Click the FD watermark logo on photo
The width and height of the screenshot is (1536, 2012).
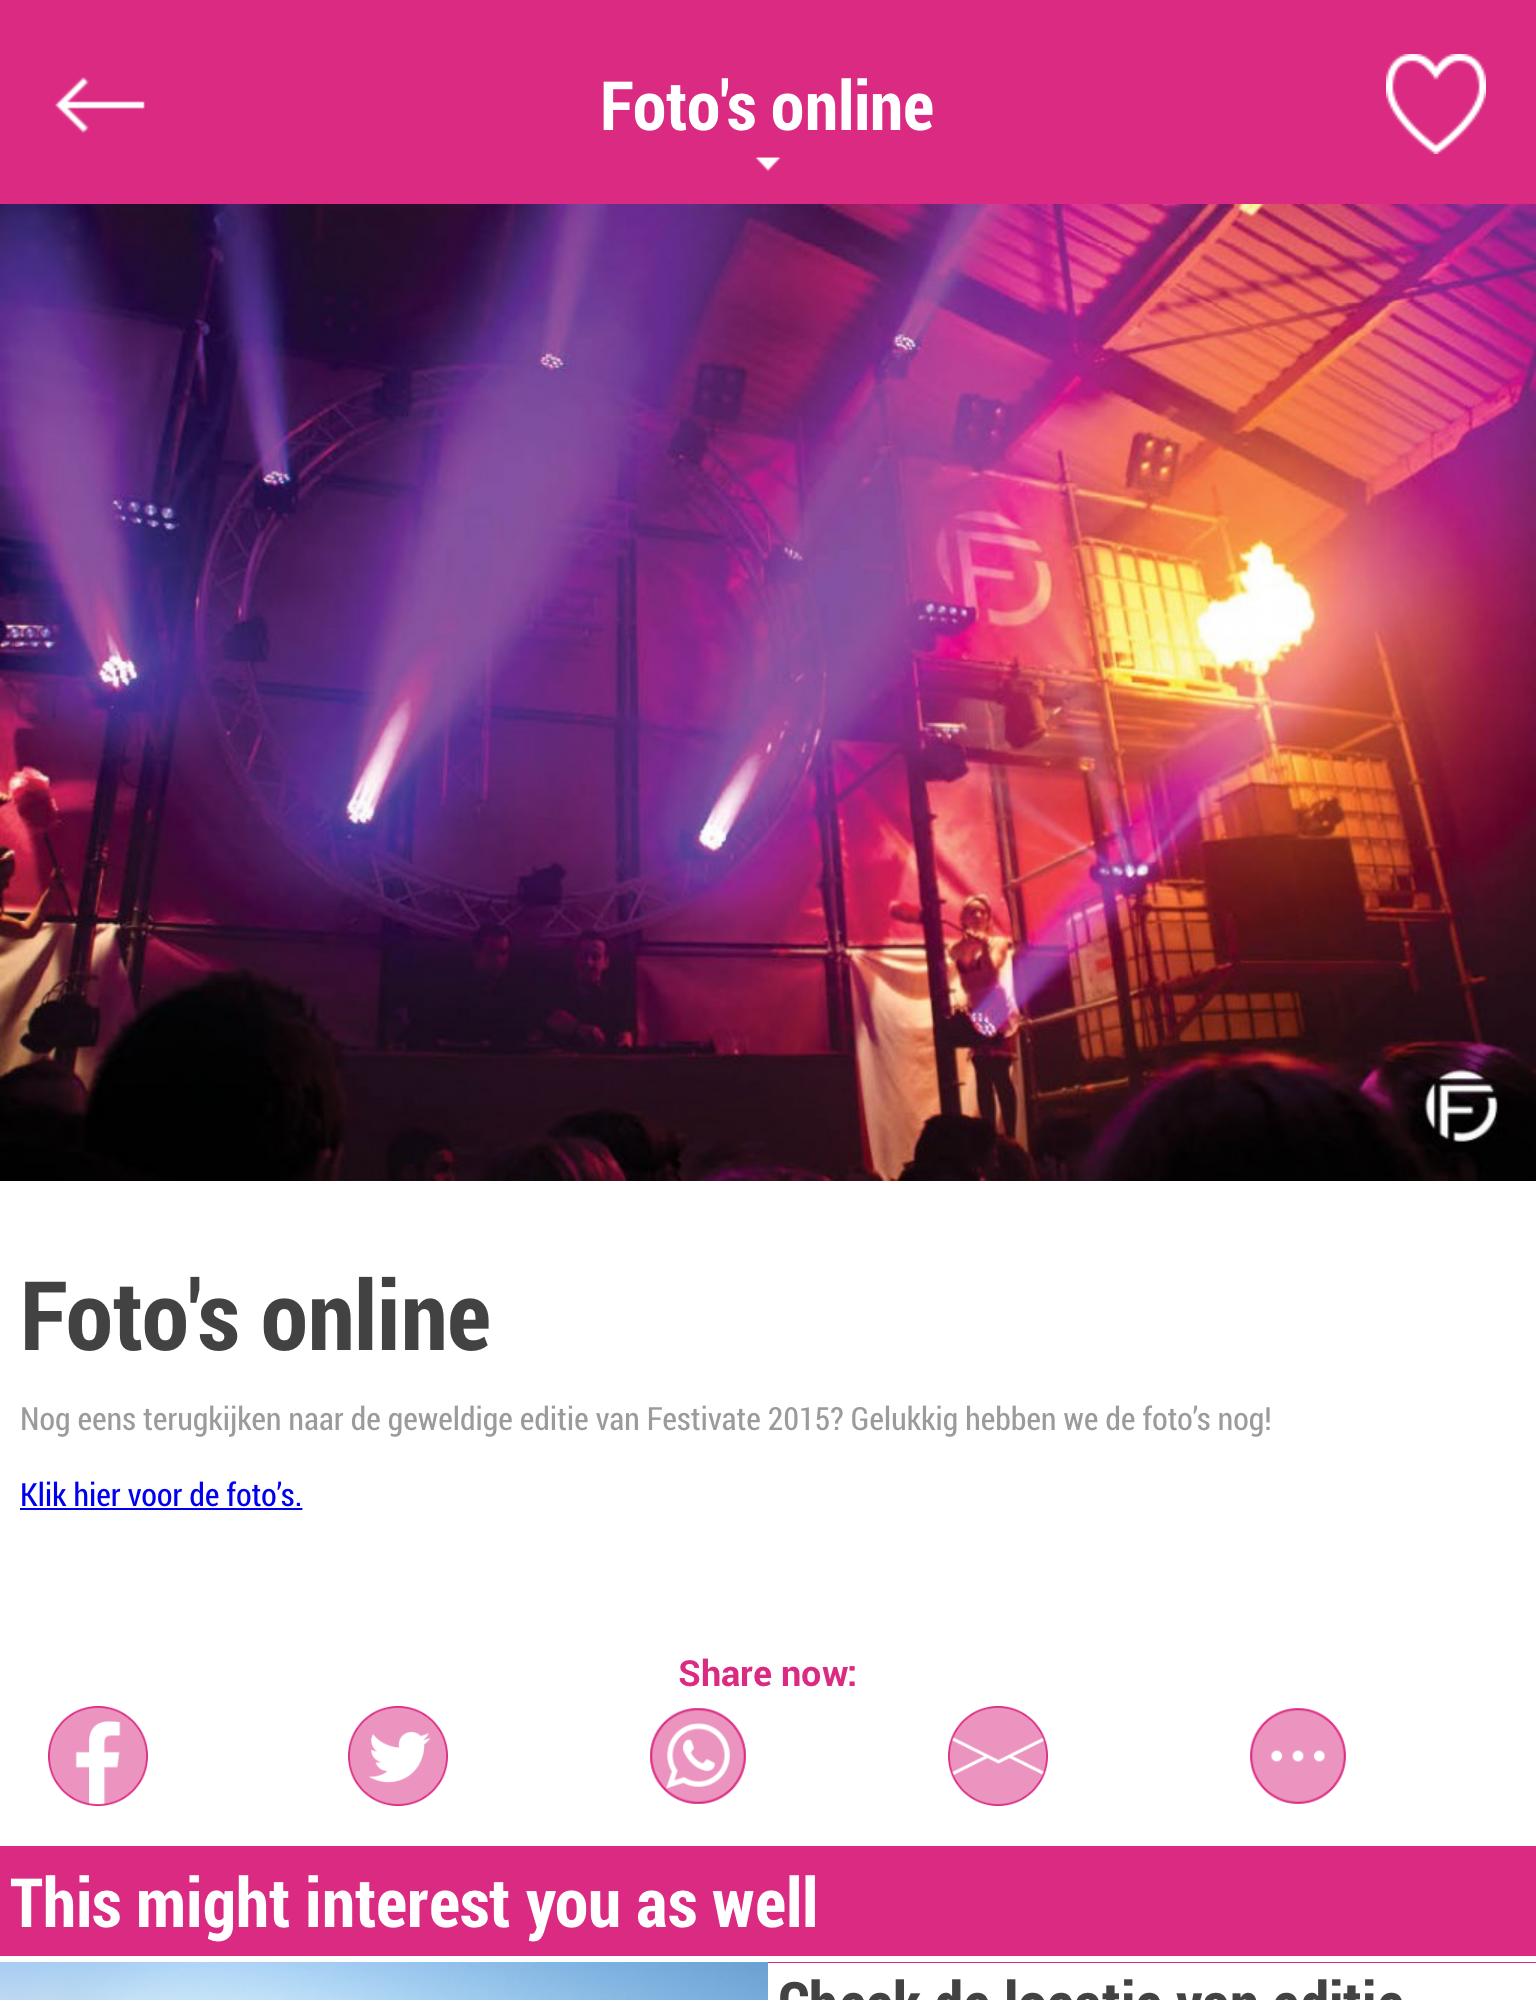(x=1461, y=1105)
